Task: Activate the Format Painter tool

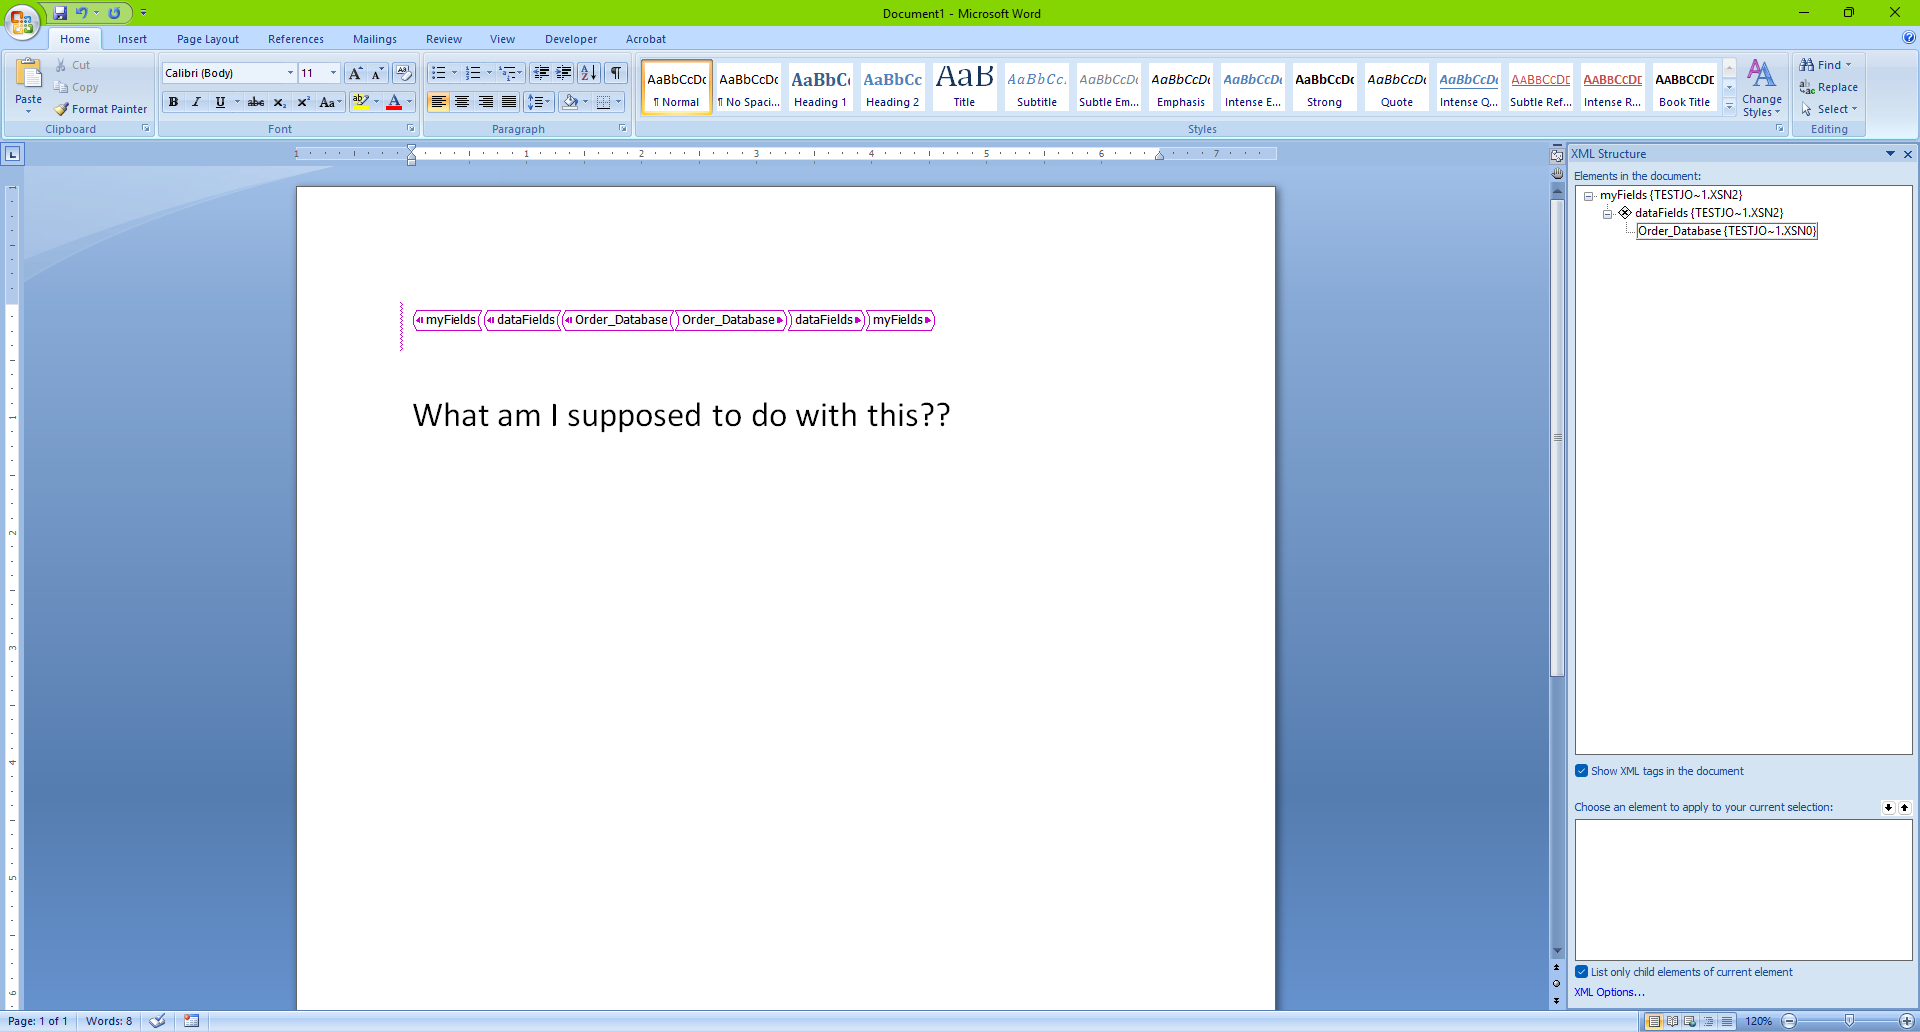Action: click(100, 109)
